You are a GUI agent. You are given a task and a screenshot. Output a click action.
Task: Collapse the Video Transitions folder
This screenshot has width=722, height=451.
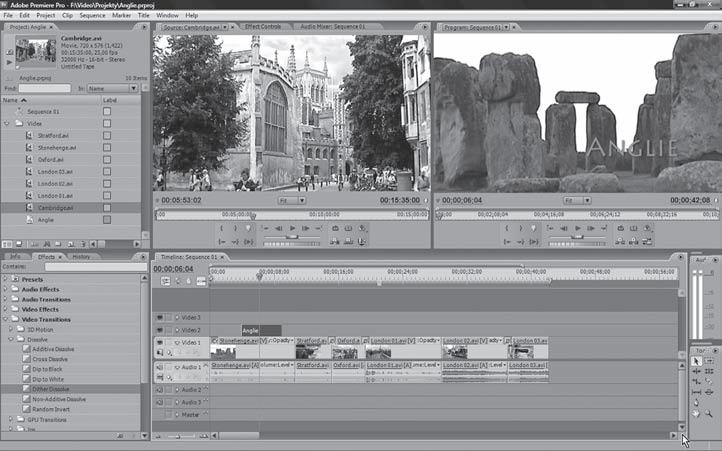point(6,319)
